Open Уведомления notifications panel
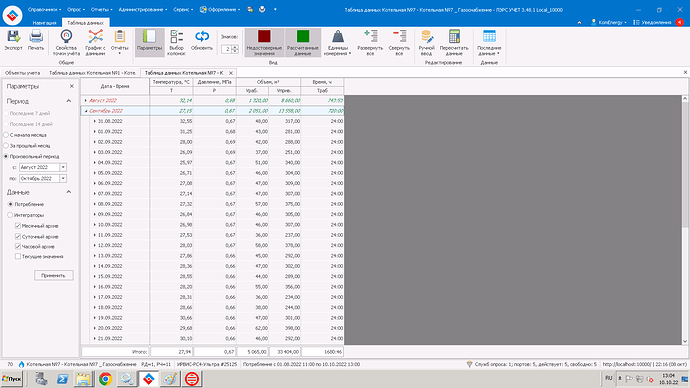Screen dimensions: 690x388 click(x=652, y=22)
